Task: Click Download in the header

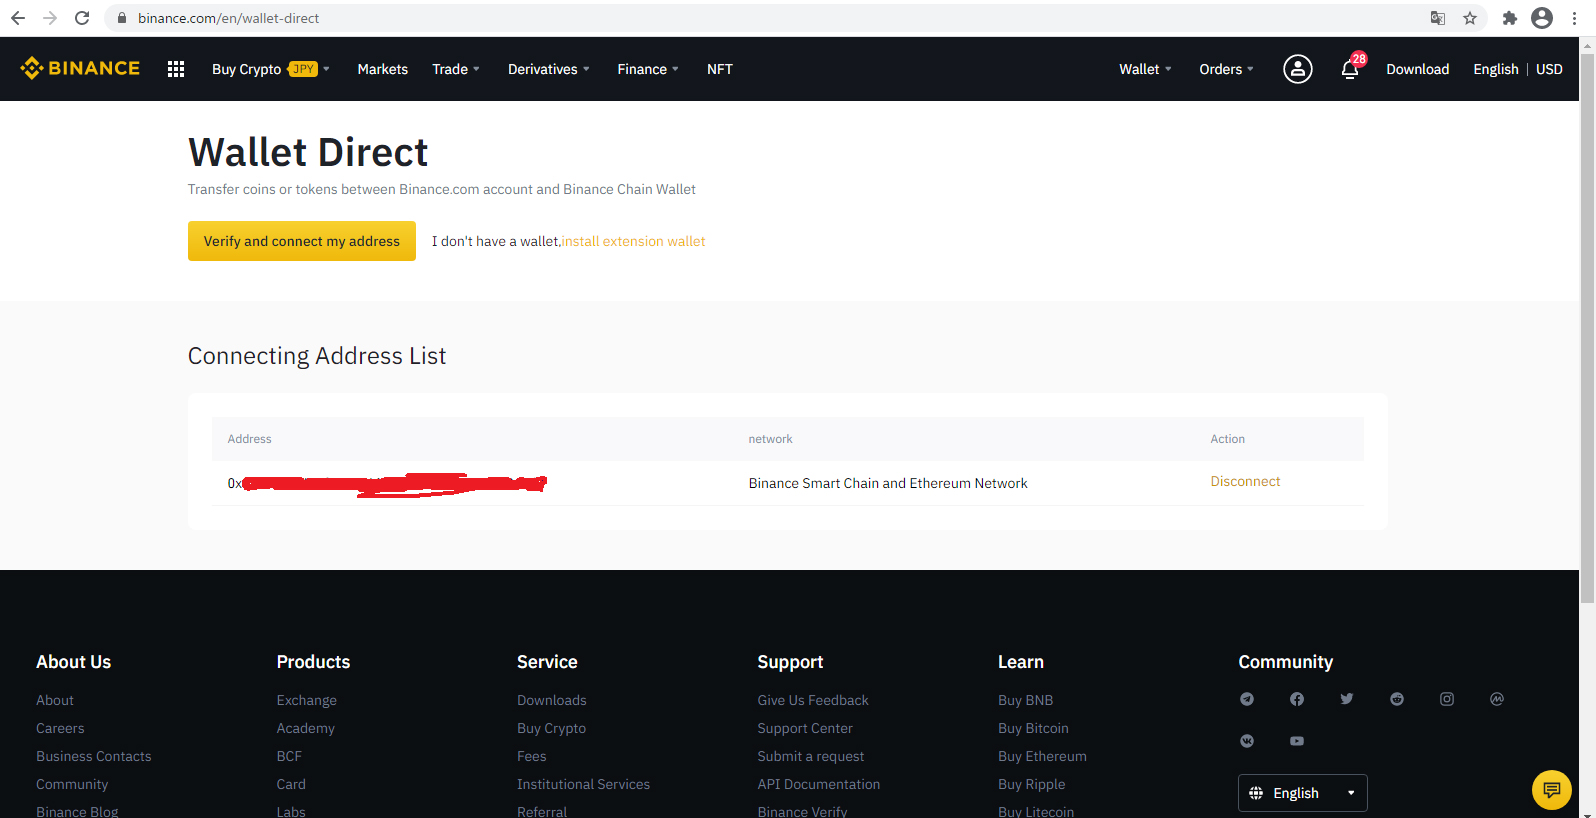Action: click(x=1418, y=69)
